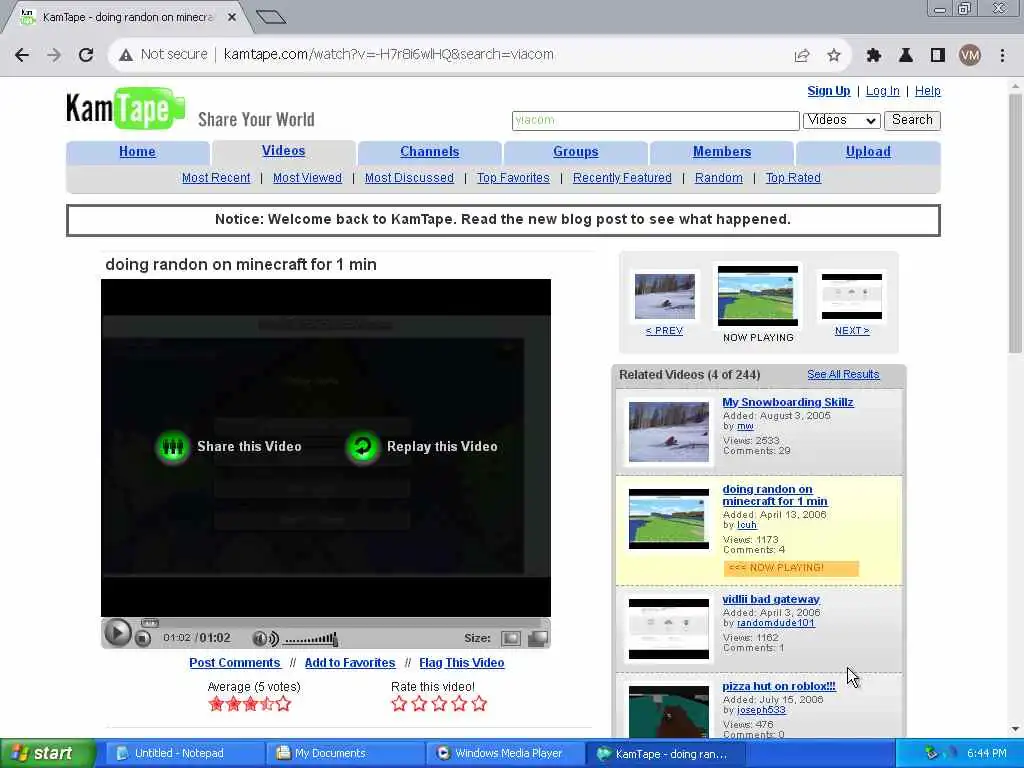The image size is (1024, 768).
Task: Open My Snowboarding Skillz thumbnail
Action: [x=669, y=432]
